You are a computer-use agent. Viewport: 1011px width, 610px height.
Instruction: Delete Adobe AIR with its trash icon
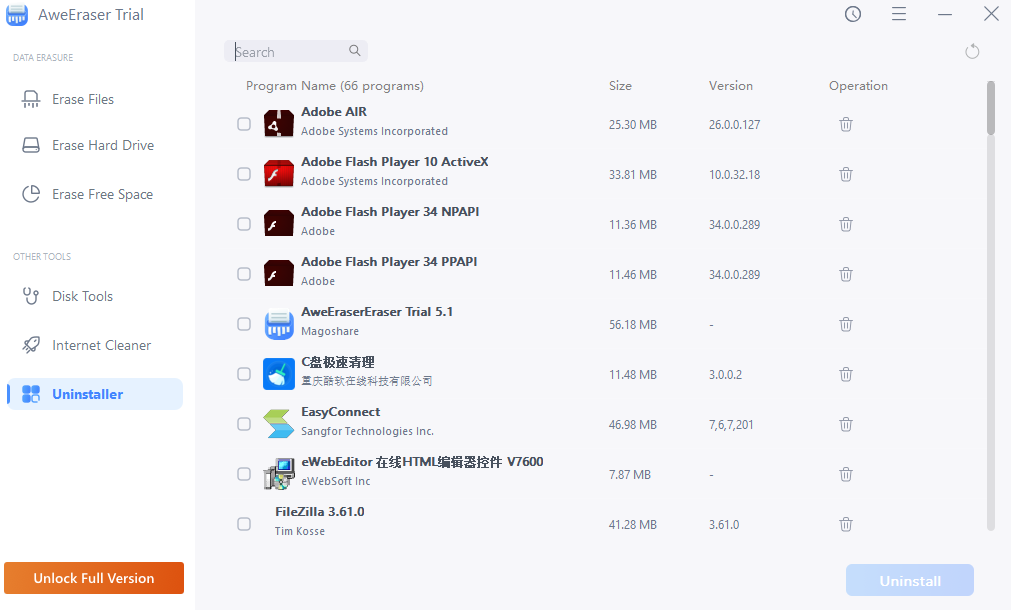pos(846,124)
